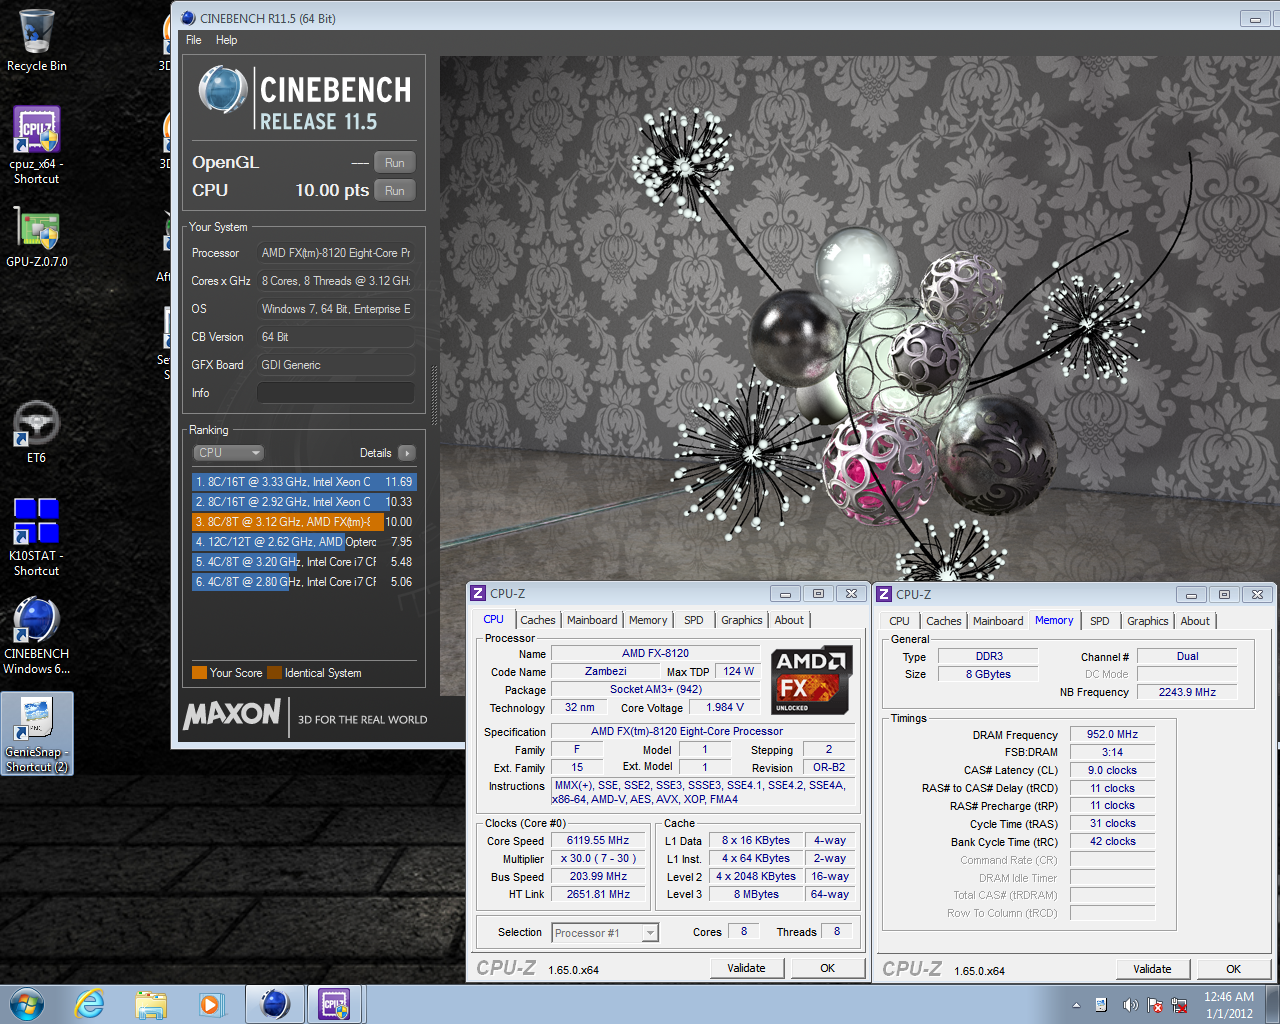The image size is (1280, 1024).
Task: Open the Processor #1 selection dropdown
Action: coord(605,933)
